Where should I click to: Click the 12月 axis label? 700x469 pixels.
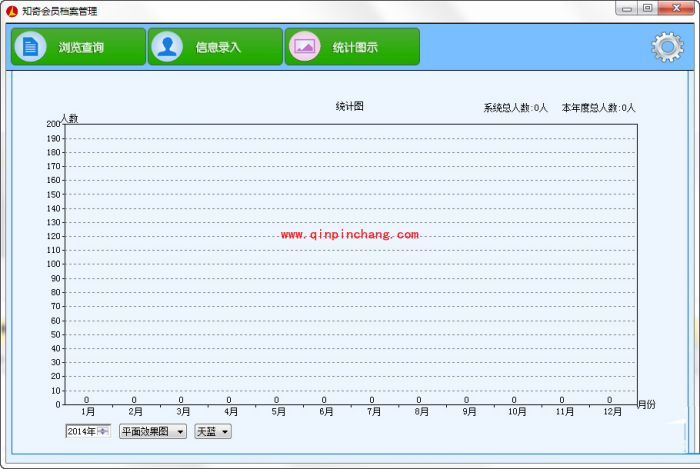click(612, 411)
